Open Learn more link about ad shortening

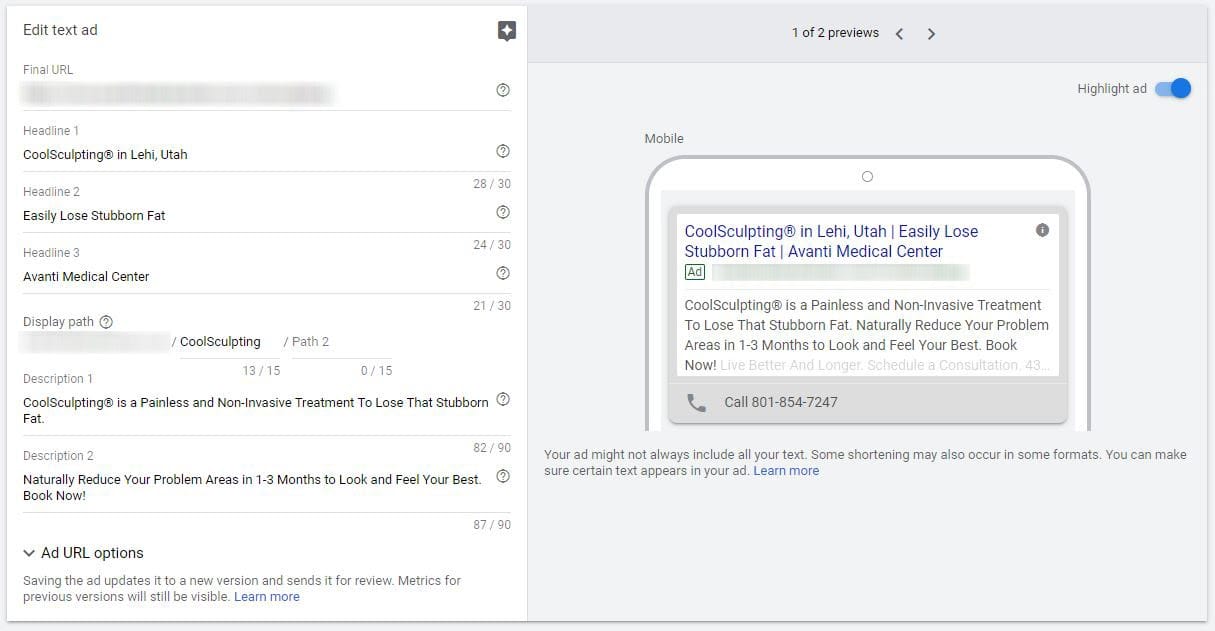pos(786,471)
